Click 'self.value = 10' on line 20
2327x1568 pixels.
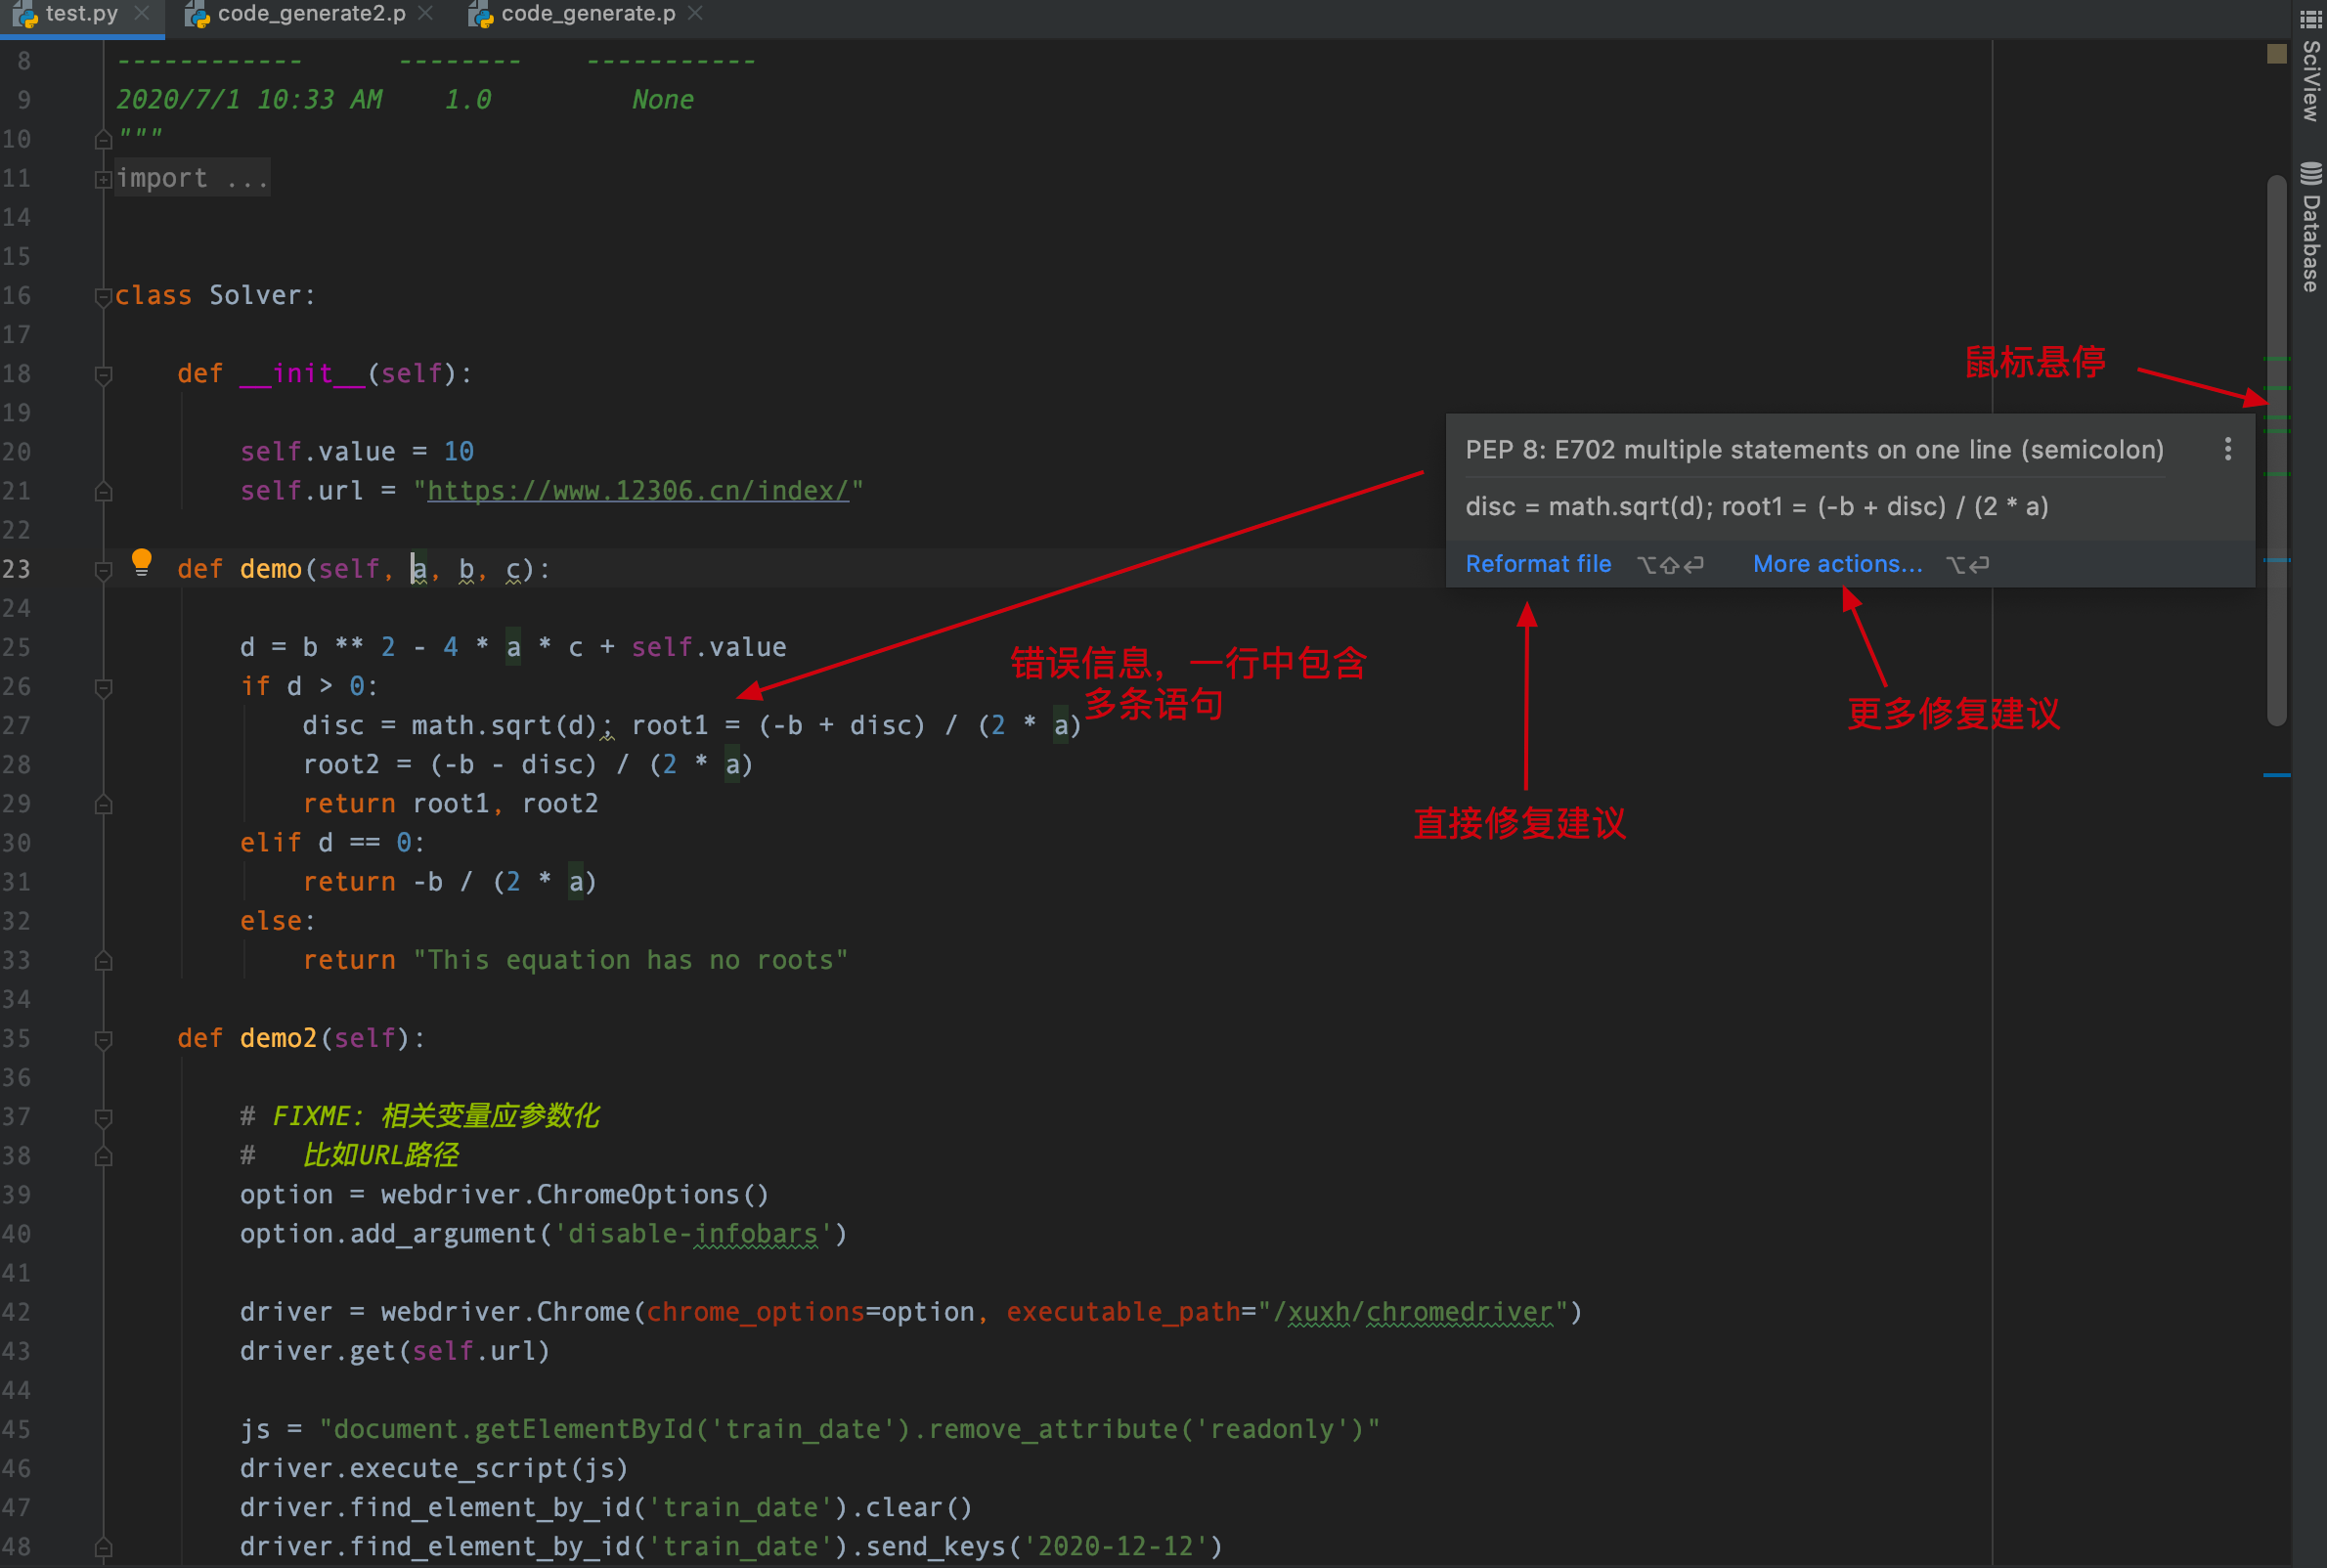[356, 452]
